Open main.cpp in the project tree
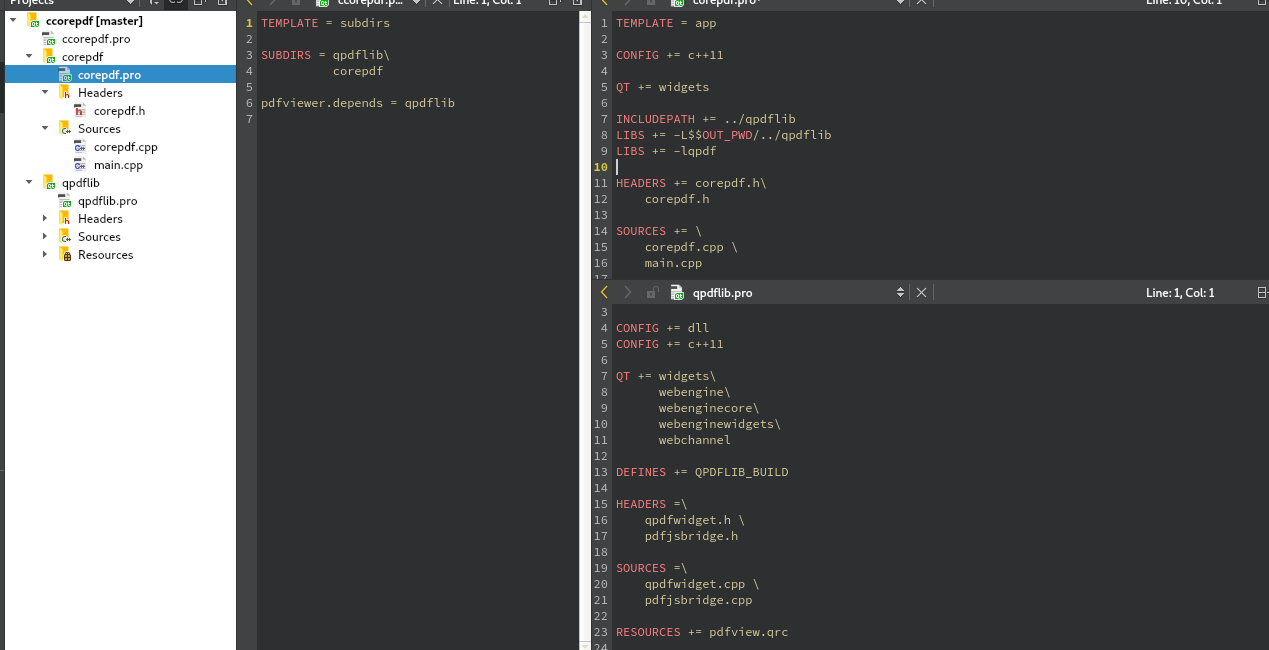 (118, 165)
